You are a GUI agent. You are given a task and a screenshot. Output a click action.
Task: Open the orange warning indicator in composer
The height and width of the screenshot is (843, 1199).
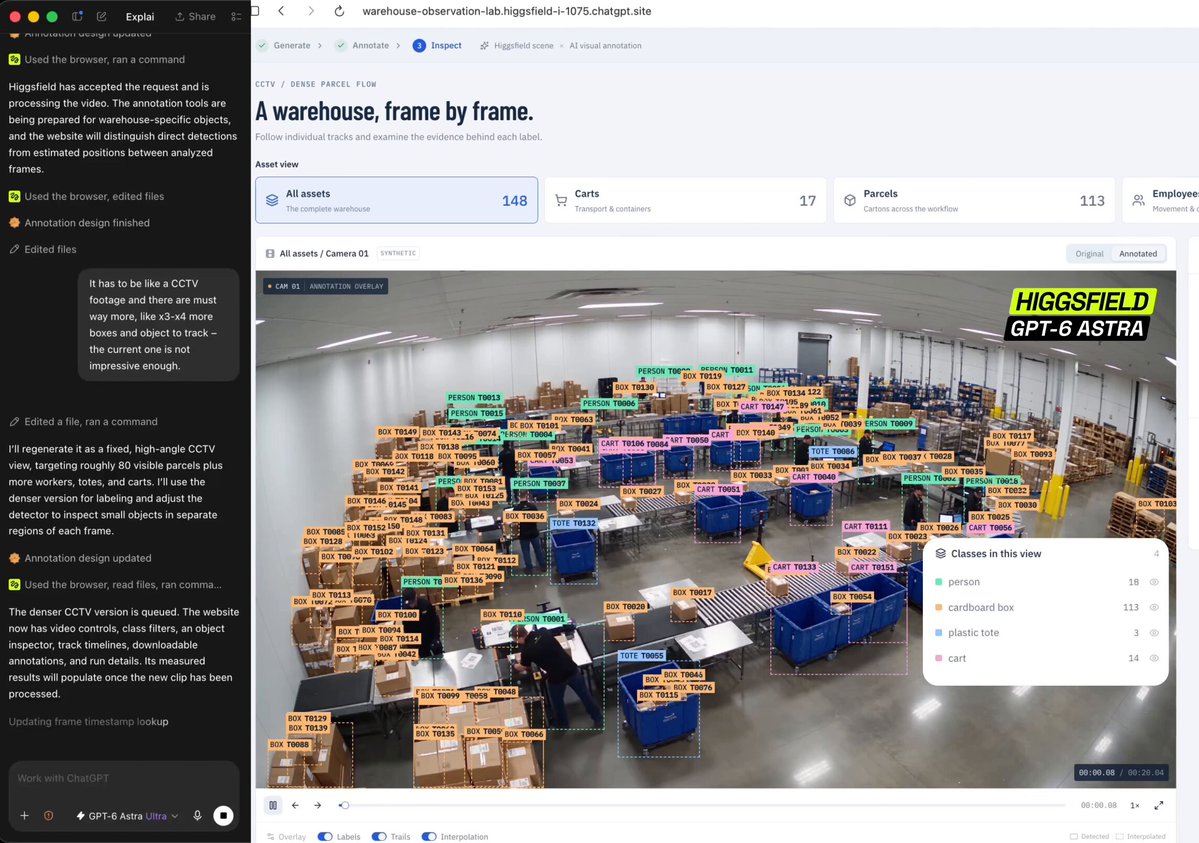point(48,815)
